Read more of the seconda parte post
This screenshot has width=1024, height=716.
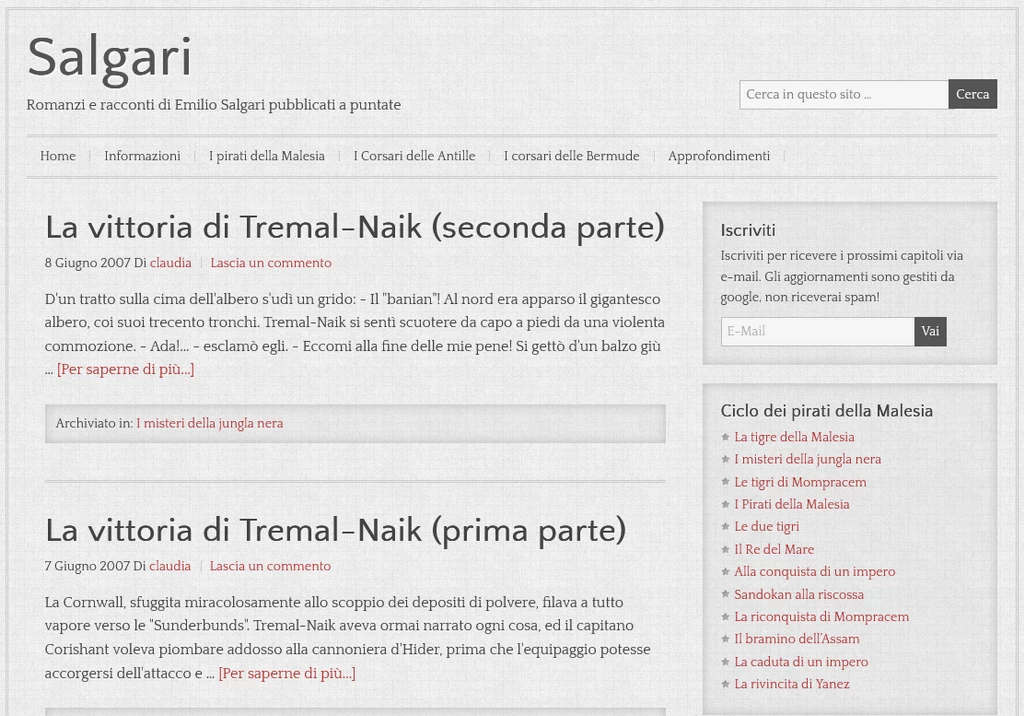pos(125,369)
